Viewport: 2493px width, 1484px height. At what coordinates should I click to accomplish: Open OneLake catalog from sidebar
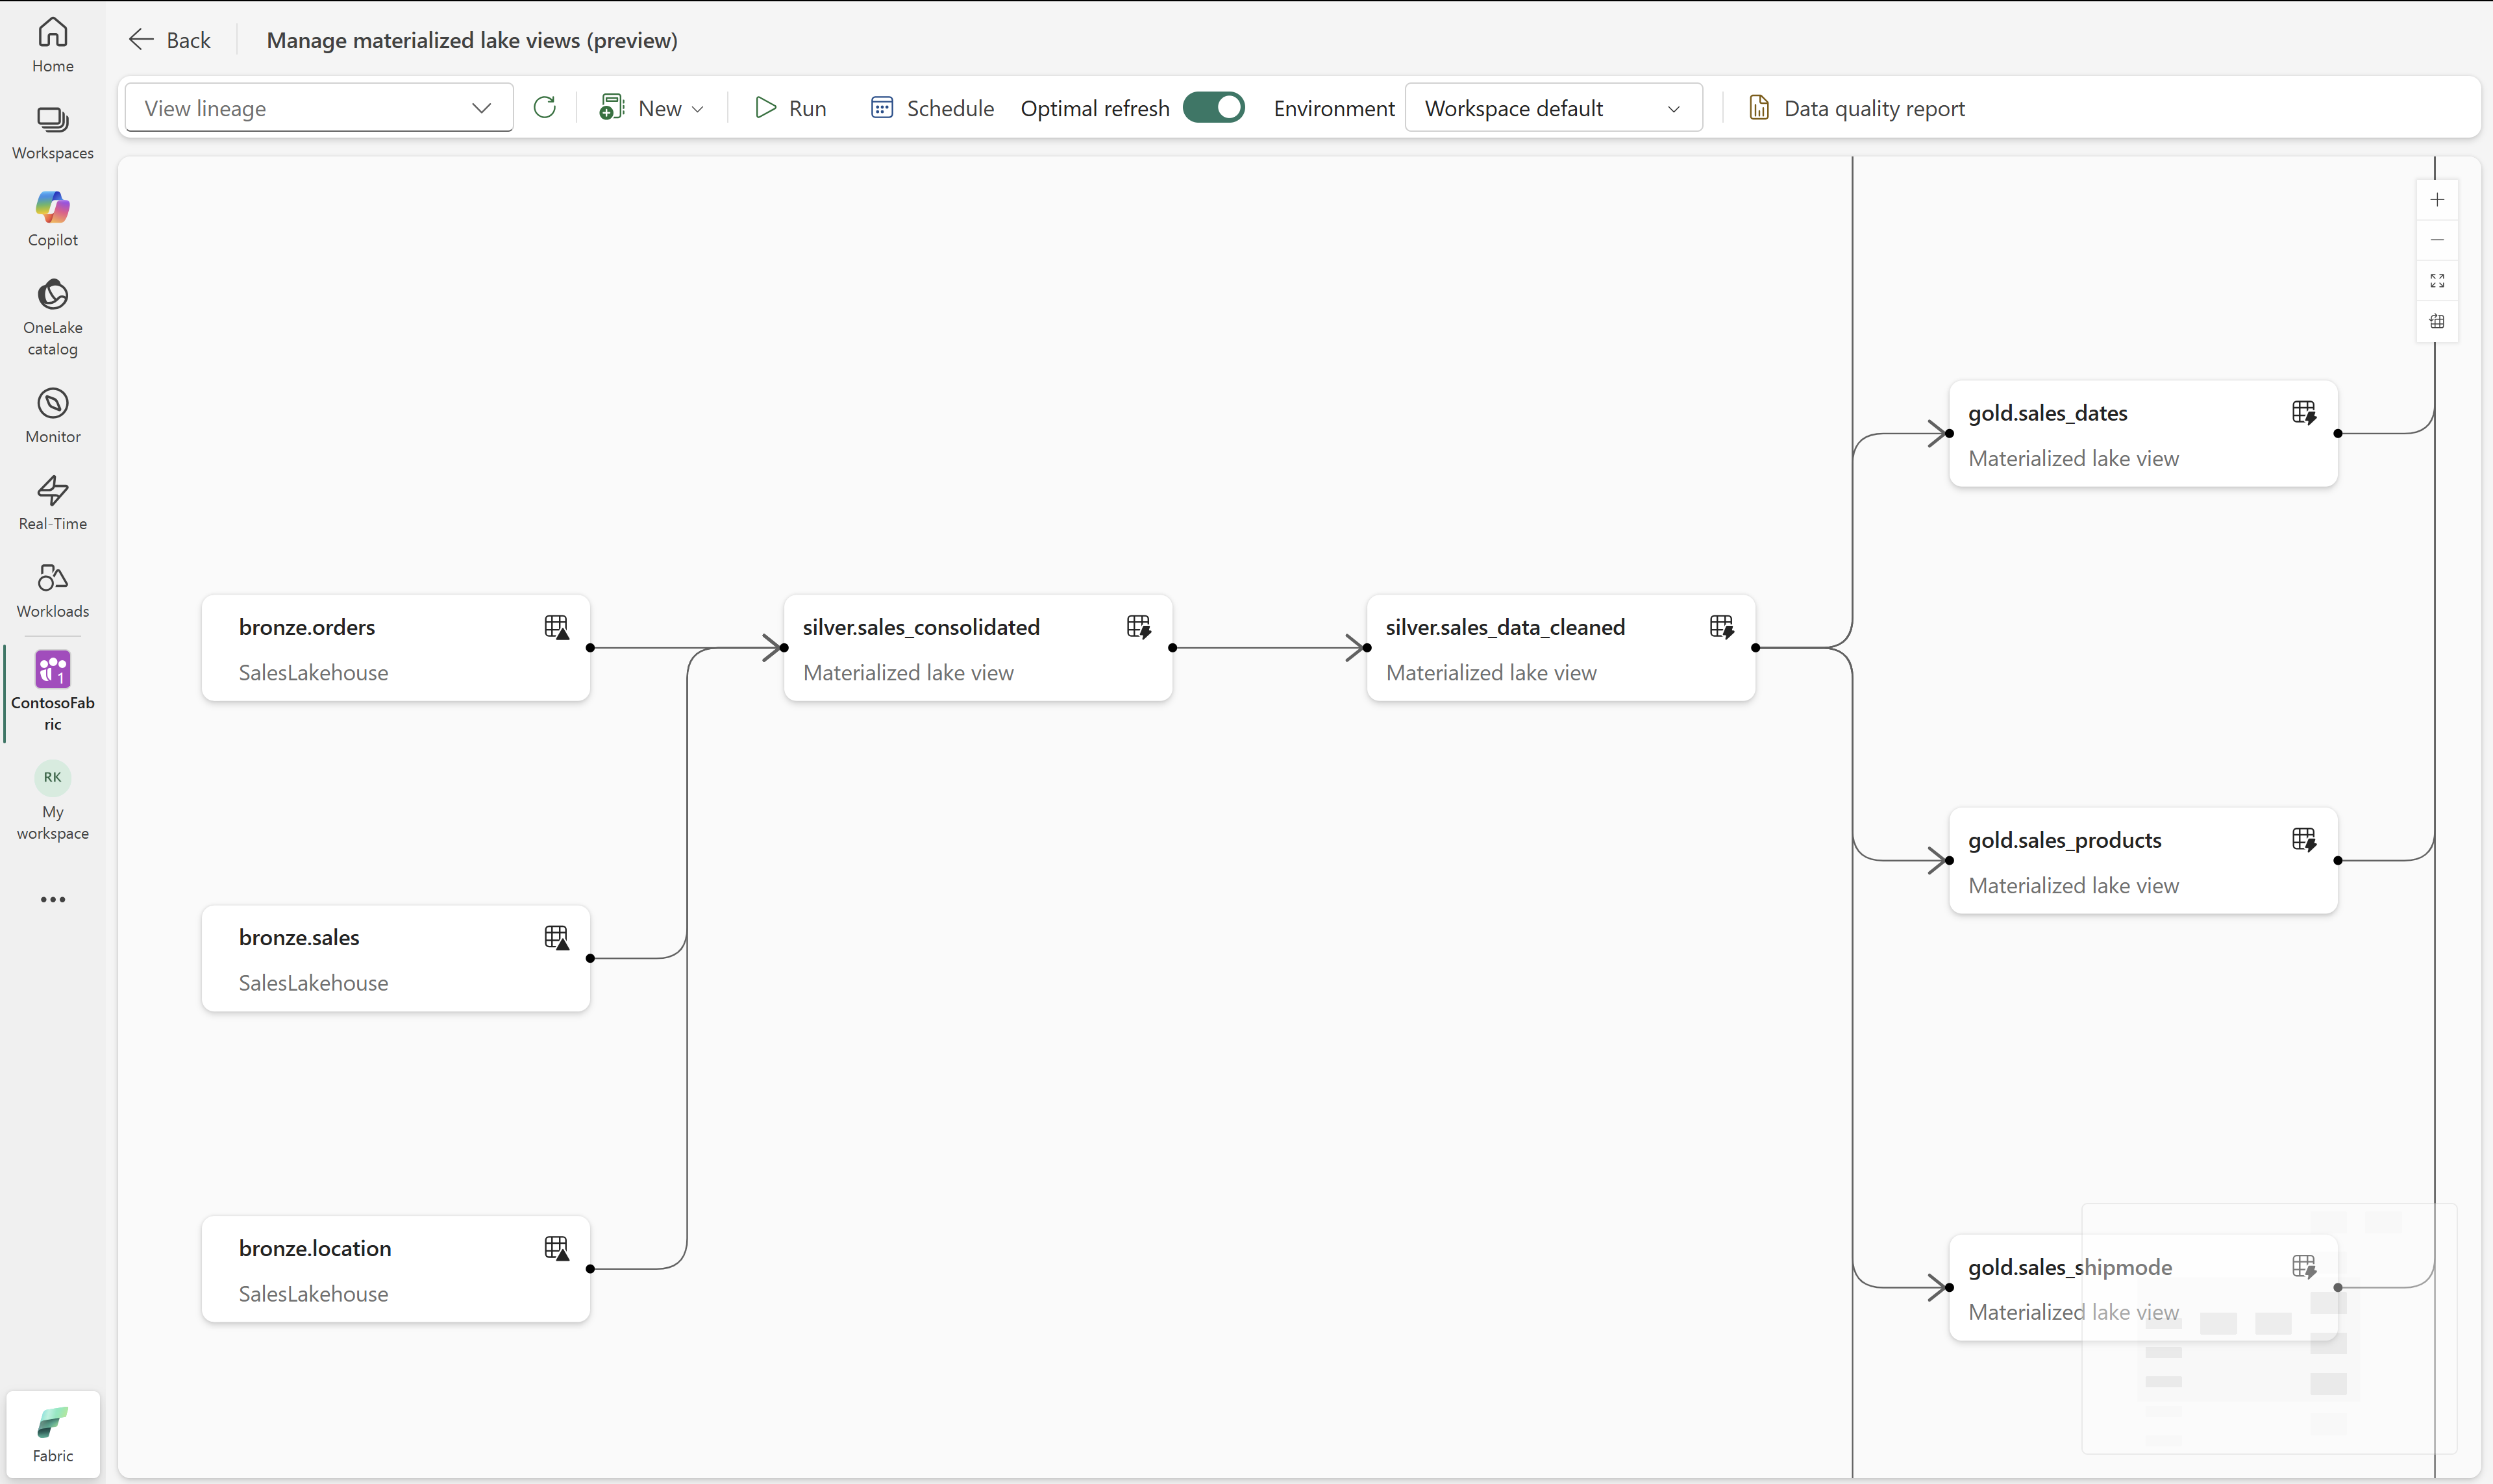coord(52,315)
